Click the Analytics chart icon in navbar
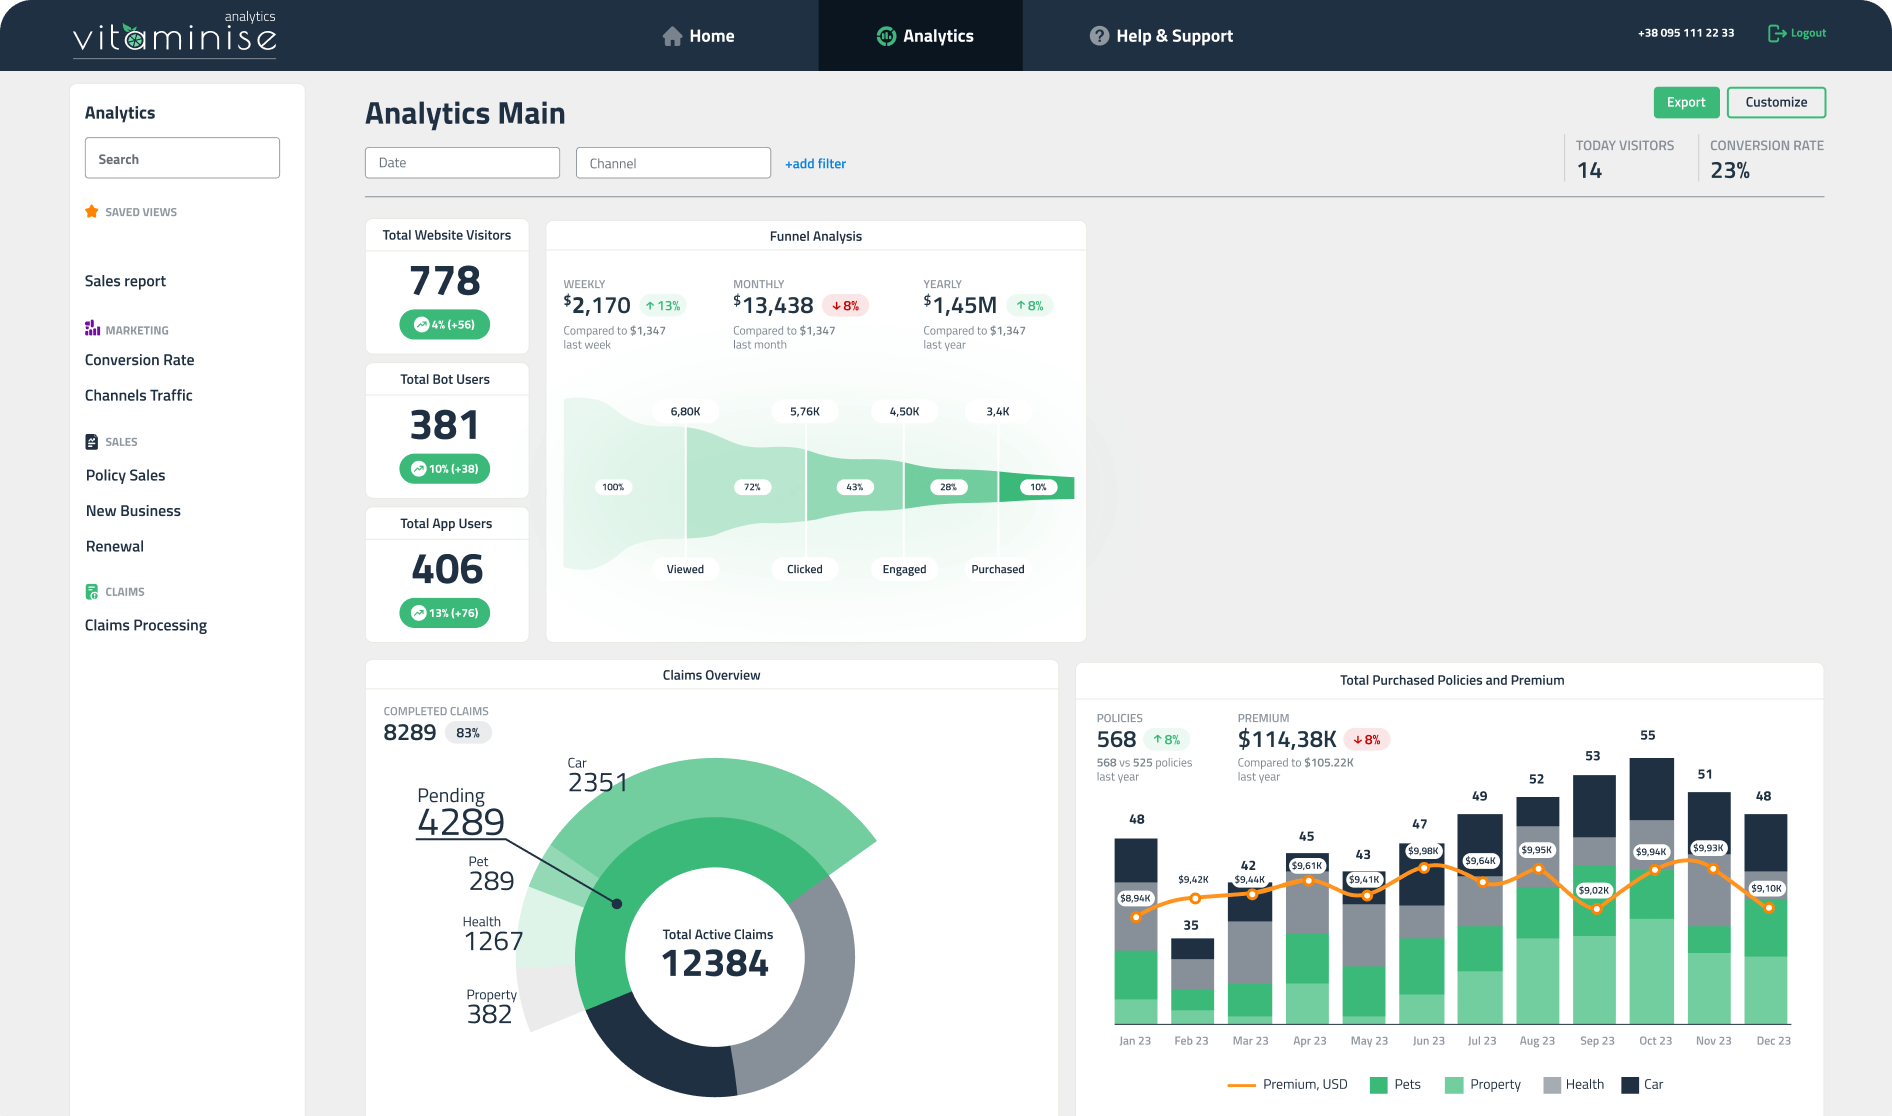Image resolution: width=1892 pixels, height=1116 pixels. [x=886, y=36]
